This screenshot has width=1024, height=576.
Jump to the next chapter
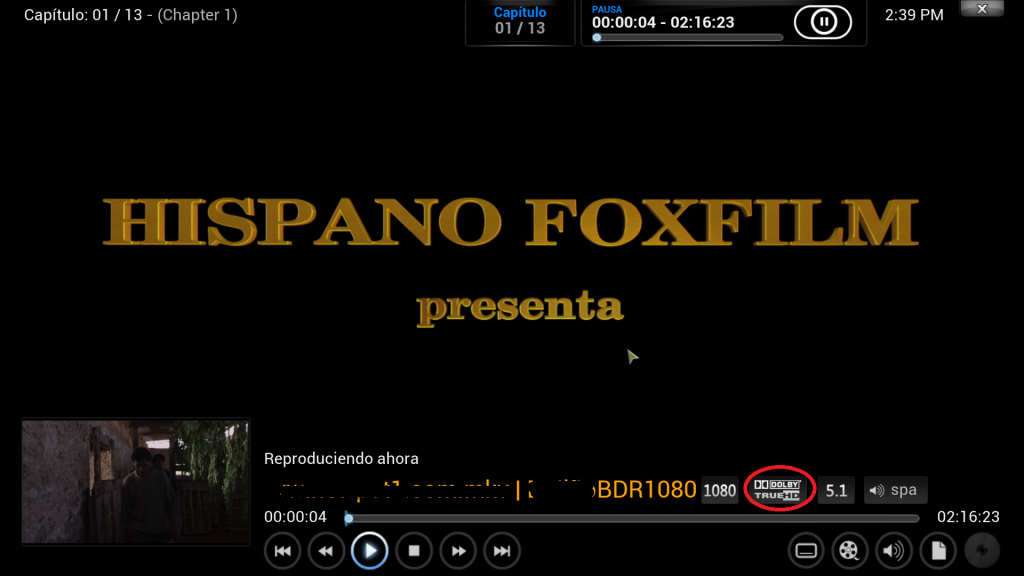click(x=502, y=550)
